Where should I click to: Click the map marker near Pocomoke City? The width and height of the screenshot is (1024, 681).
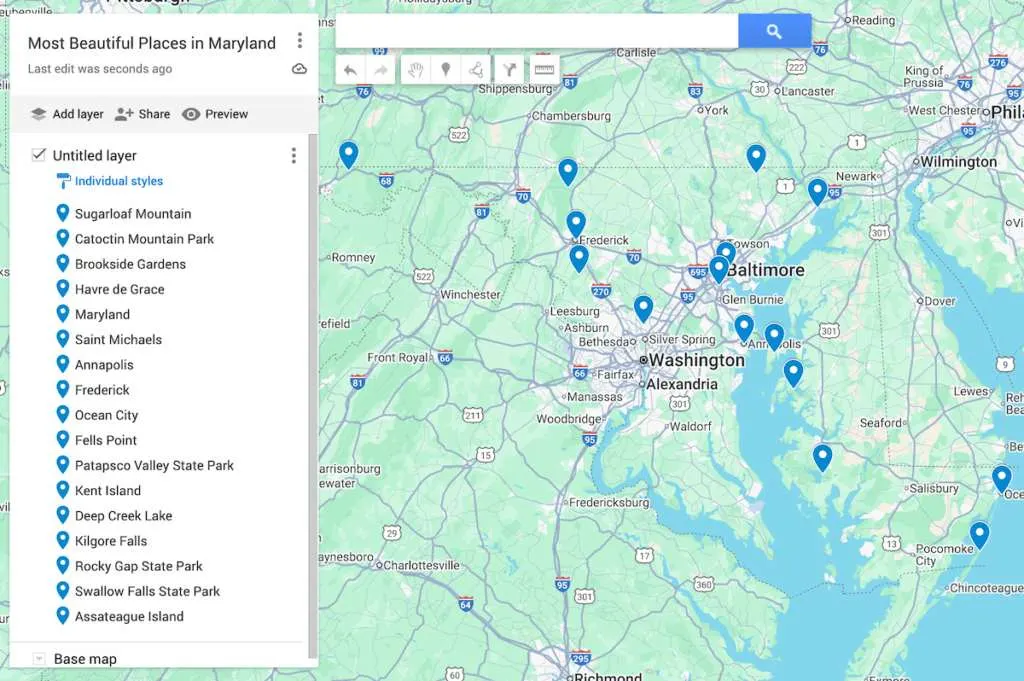point(979,535)
